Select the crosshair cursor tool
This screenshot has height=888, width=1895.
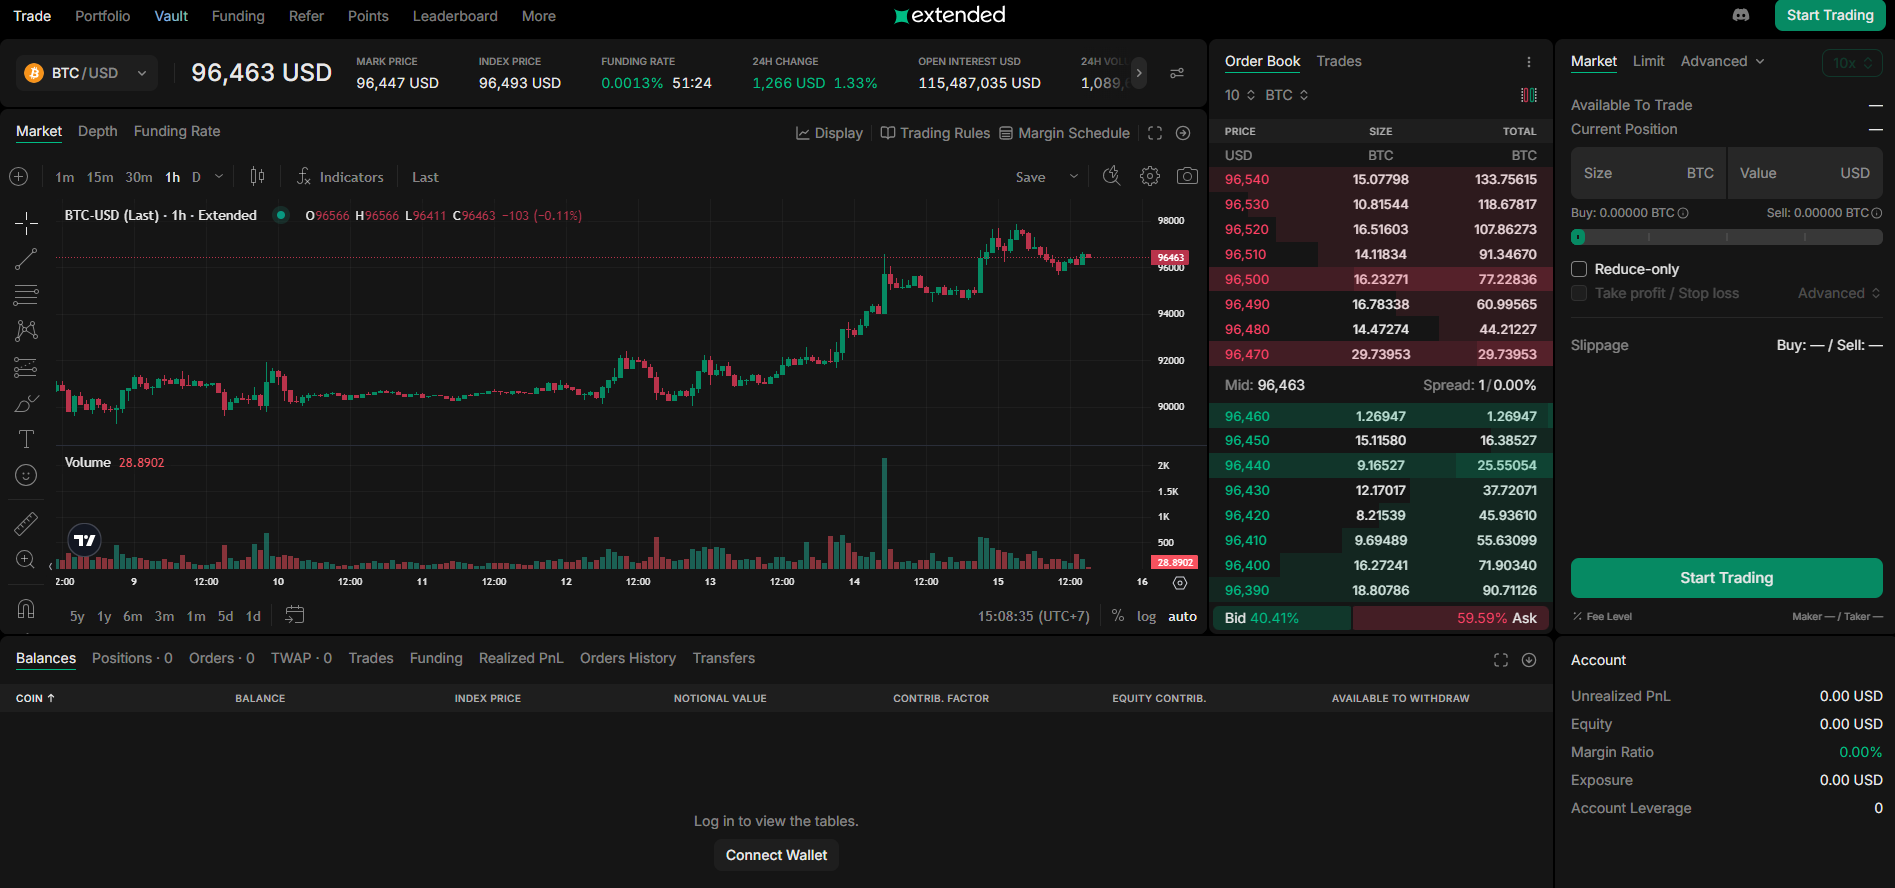coord(26,222)
